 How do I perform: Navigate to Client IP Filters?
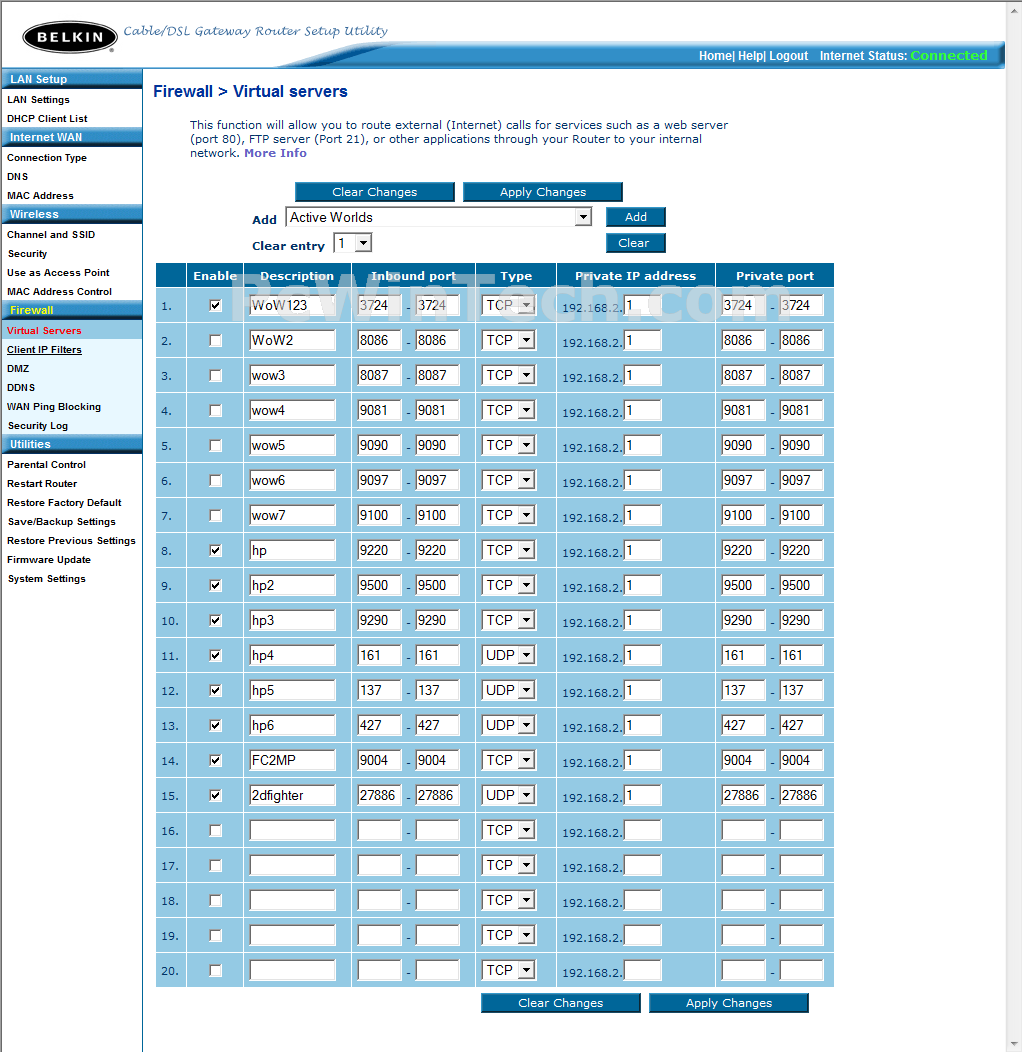[44, 350]
